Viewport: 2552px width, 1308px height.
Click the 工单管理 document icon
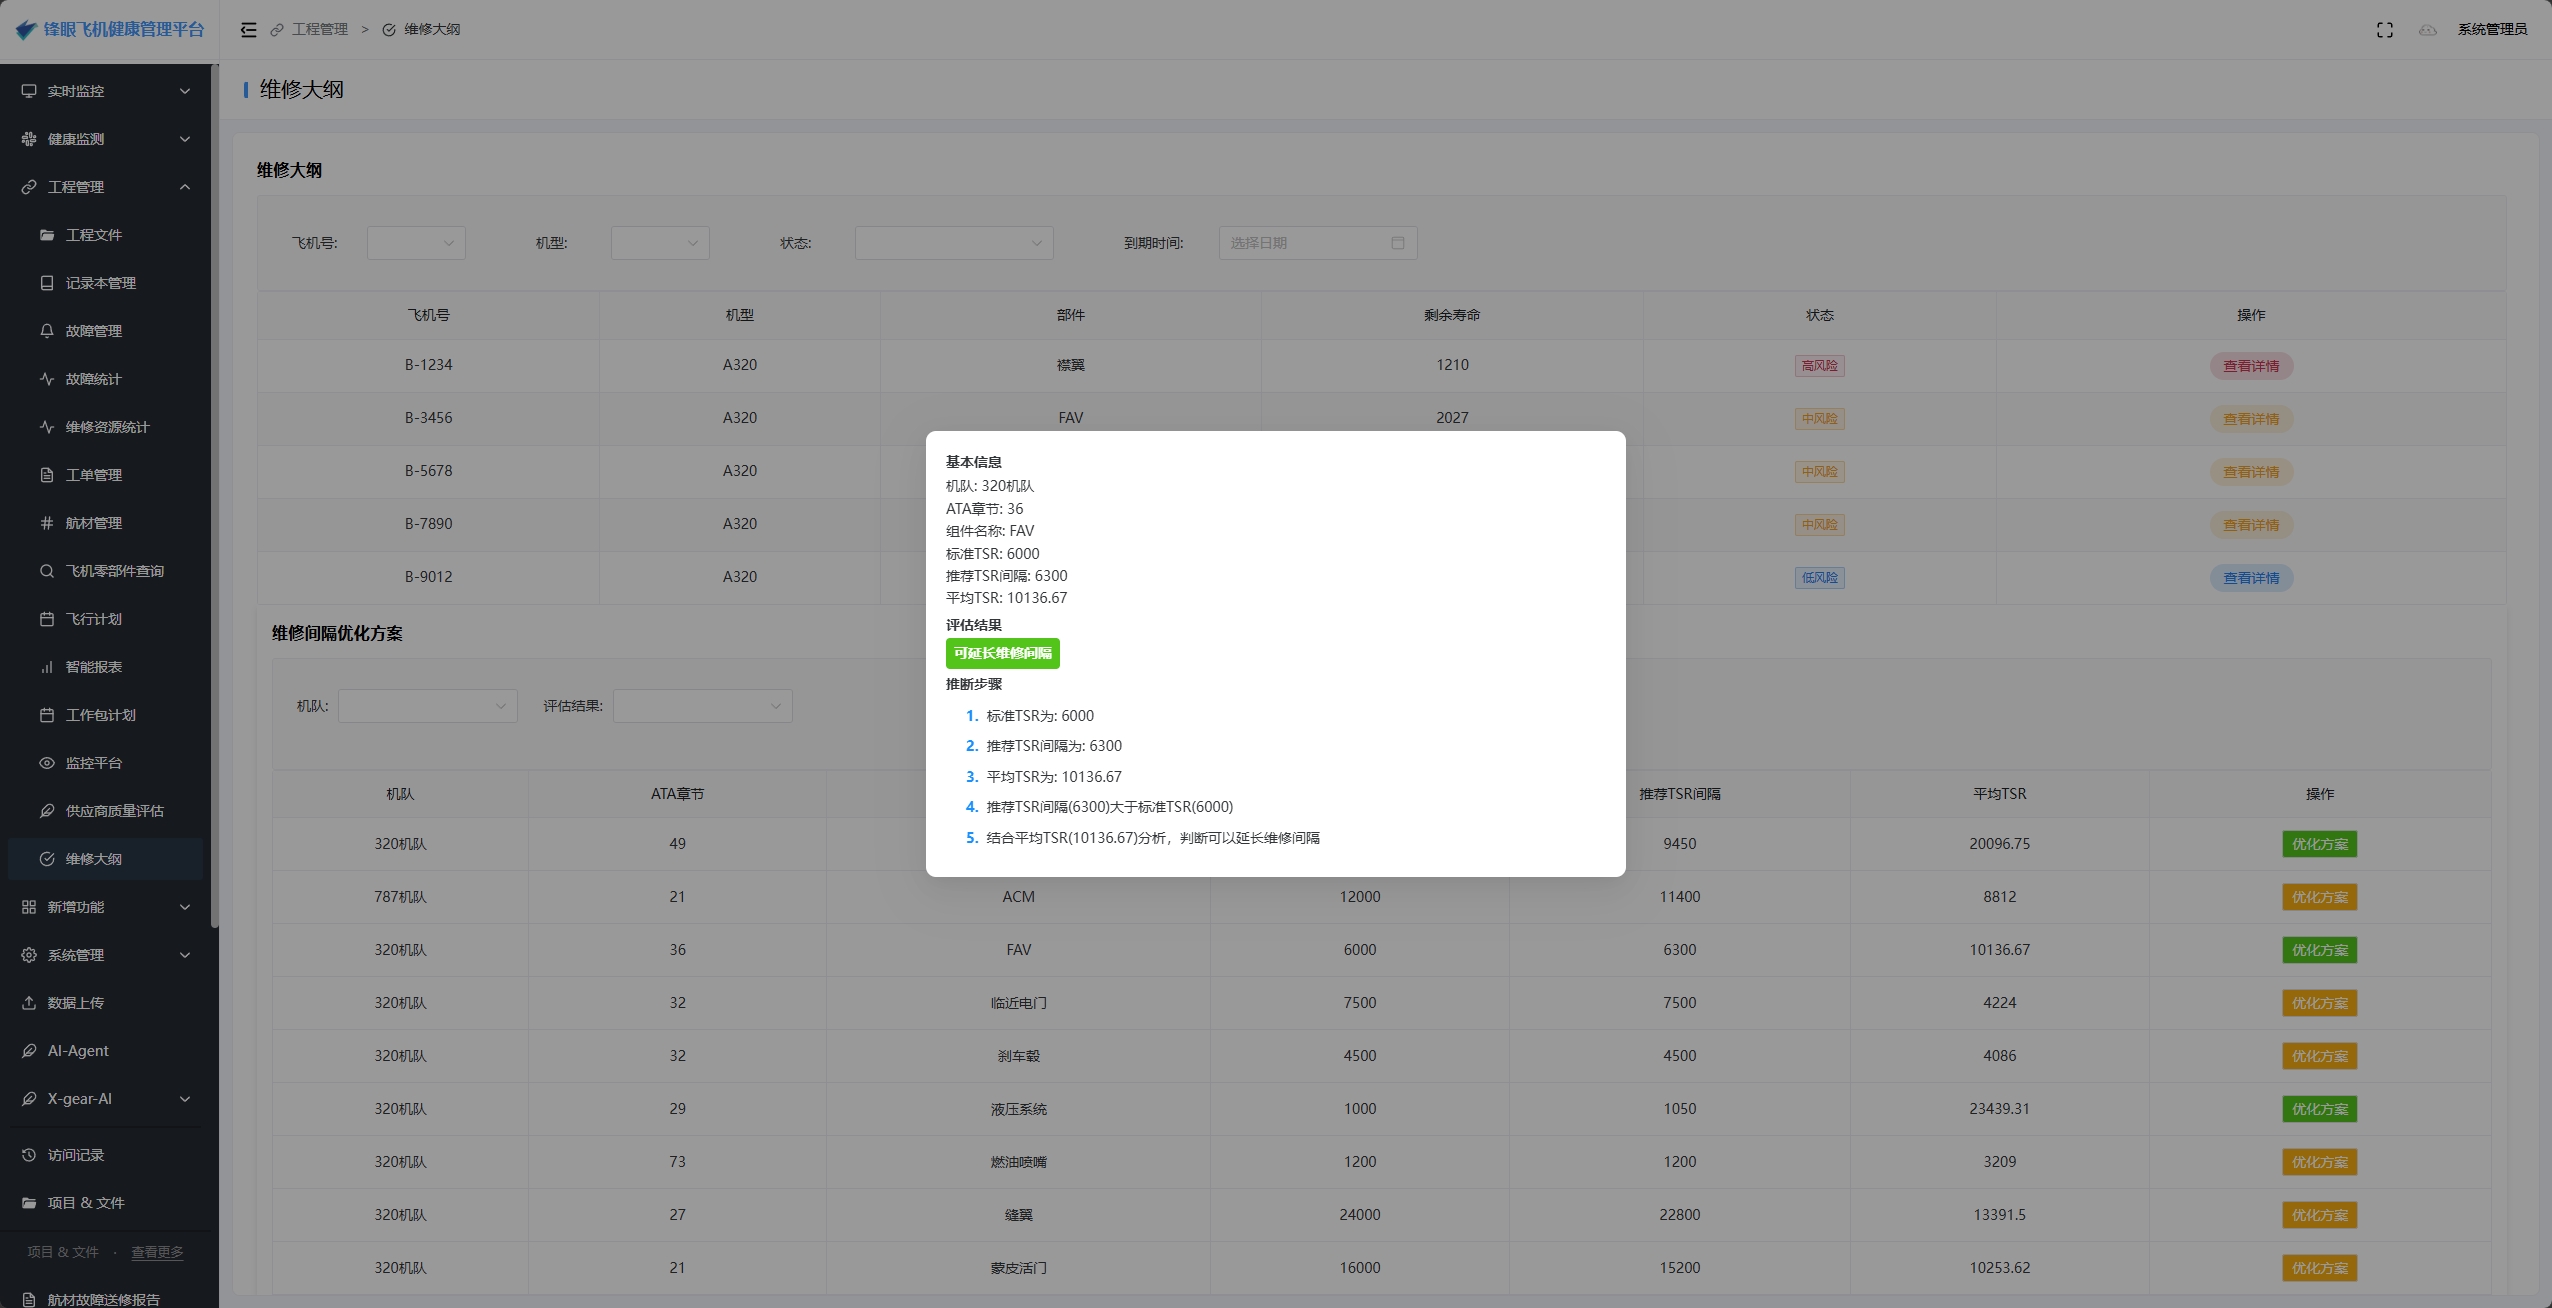click(x=47, y=475)
